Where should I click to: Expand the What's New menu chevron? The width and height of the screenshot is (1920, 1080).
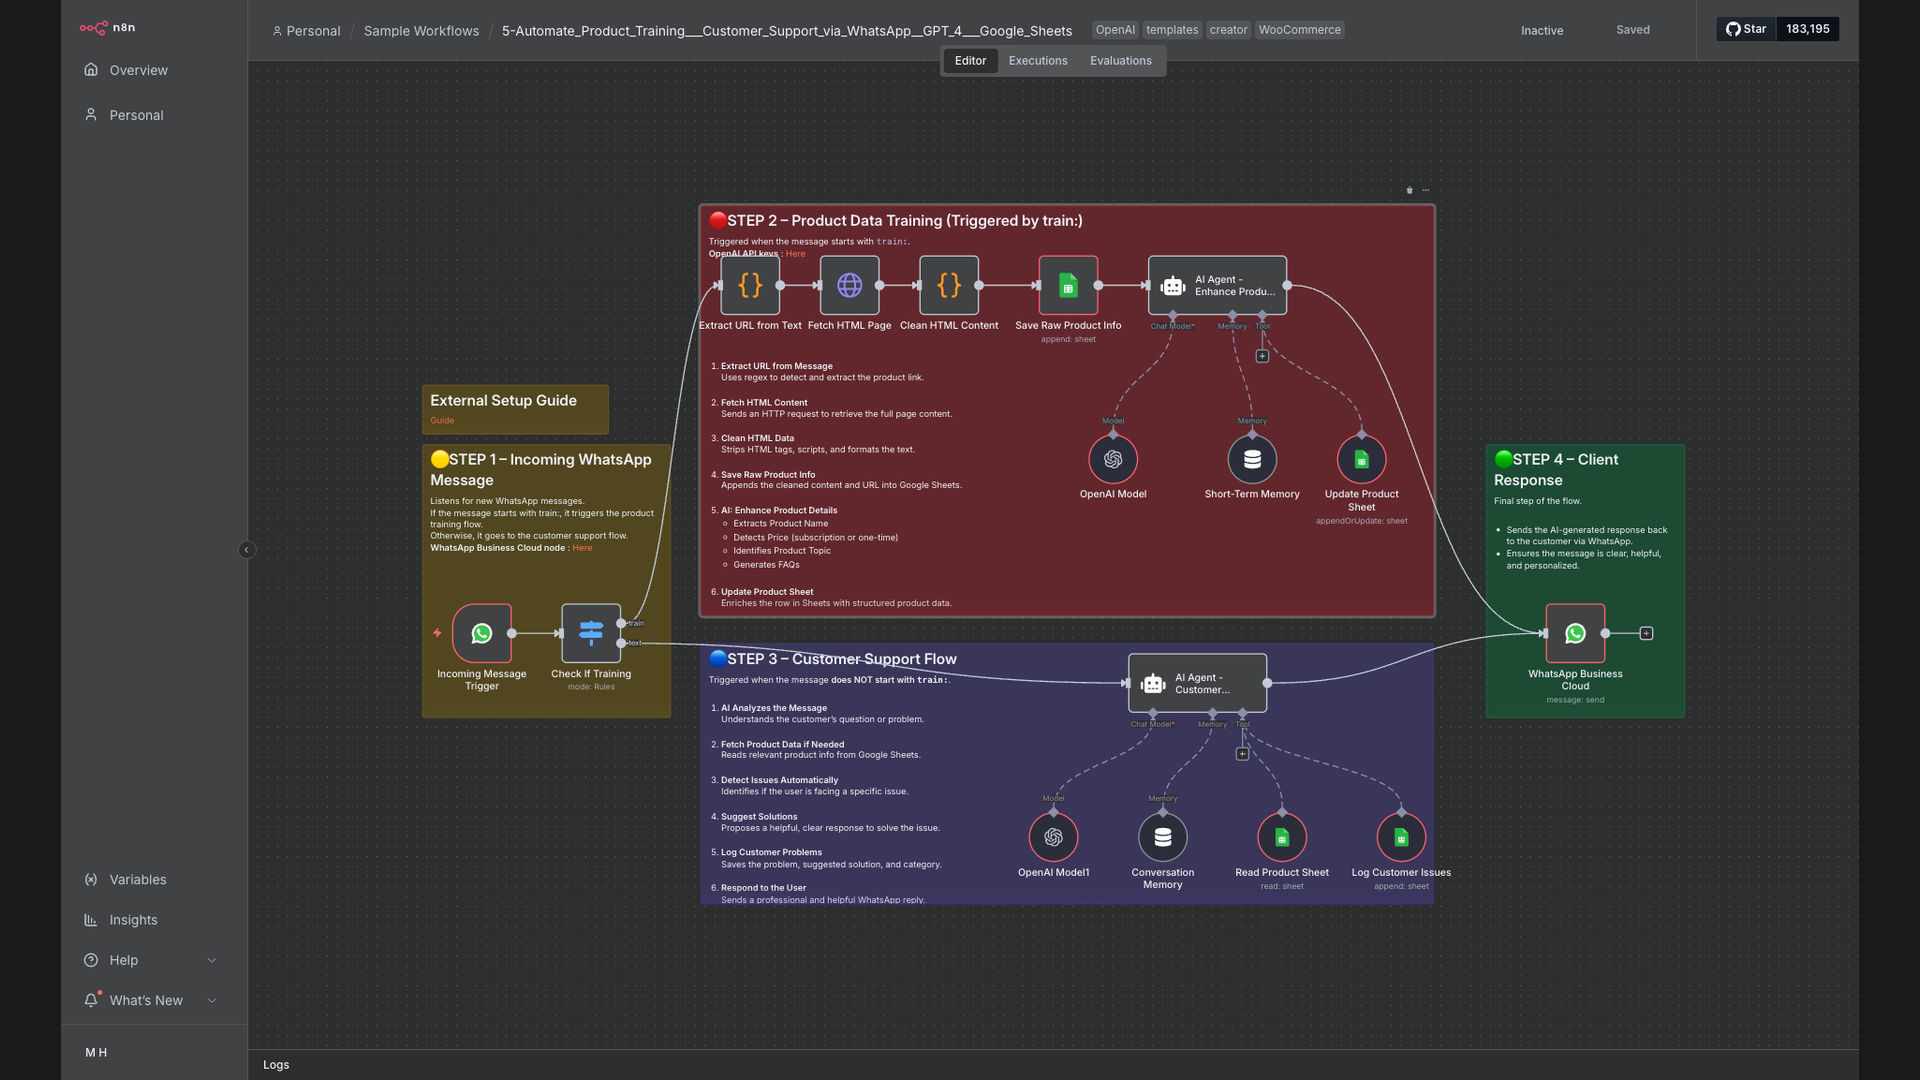[x=211, y=1000]
